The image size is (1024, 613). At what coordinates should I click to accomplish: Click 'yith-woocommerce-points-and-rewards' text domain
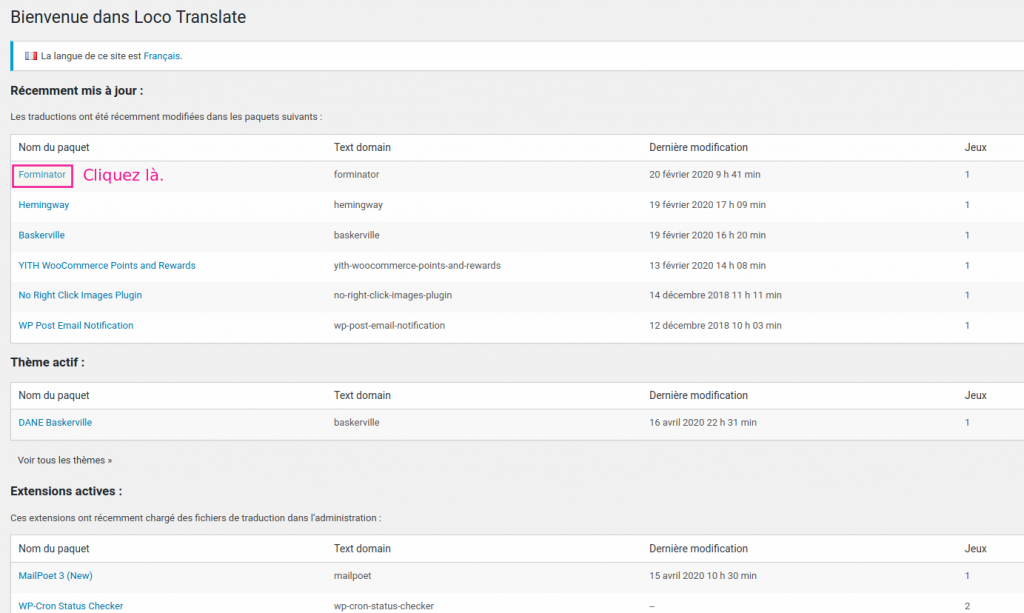click(x=417, y=266)
